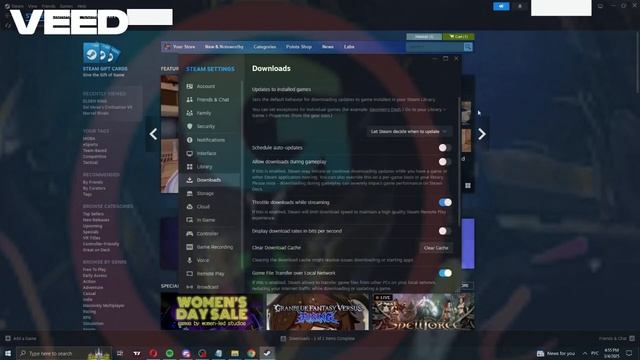This screenshot has height=360, width=640.
Task: Open the Security shield icon
Action: point(189,127)
